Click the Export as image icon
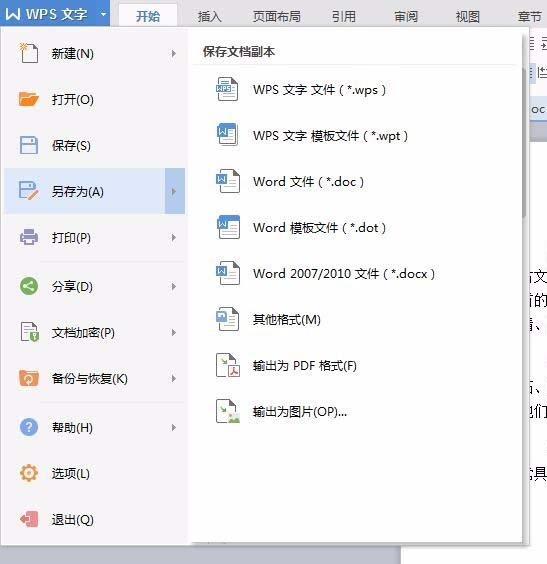The width and height of the screenshot is (547, 564). point(228,411)
